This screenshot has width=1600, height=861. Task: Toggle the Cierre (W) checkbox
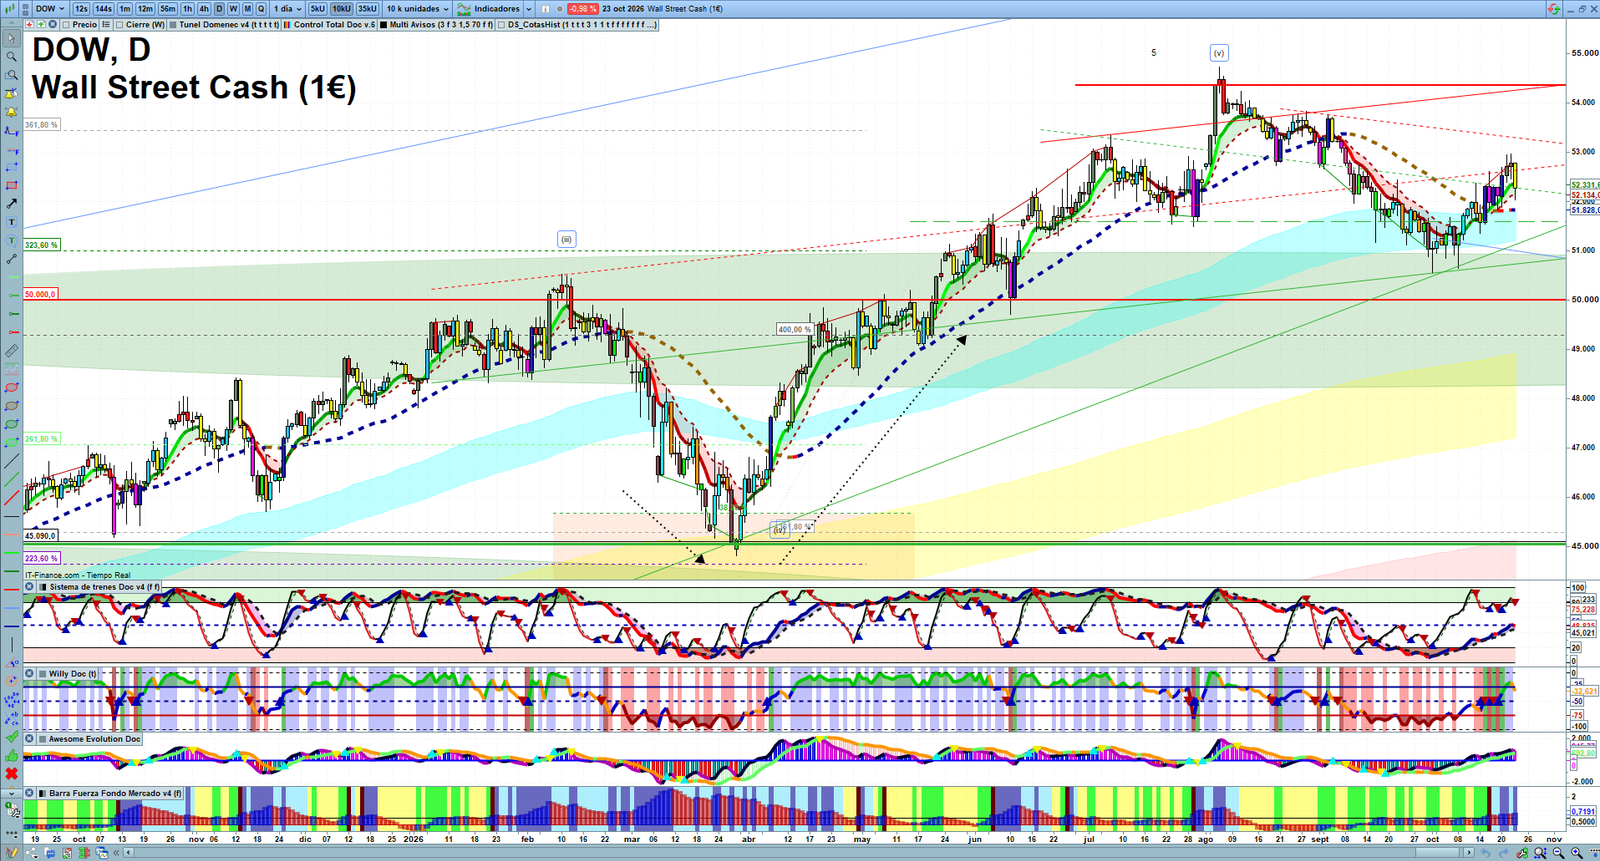pyautogui.click(x=120, y=25)
